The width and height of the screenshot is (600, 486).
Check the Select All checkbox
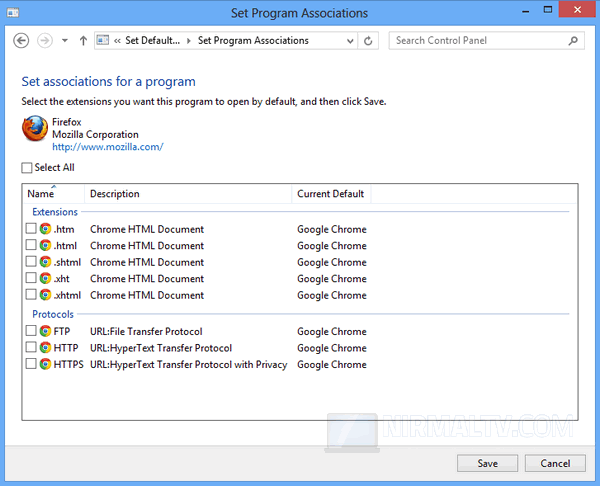click(27, 168)
